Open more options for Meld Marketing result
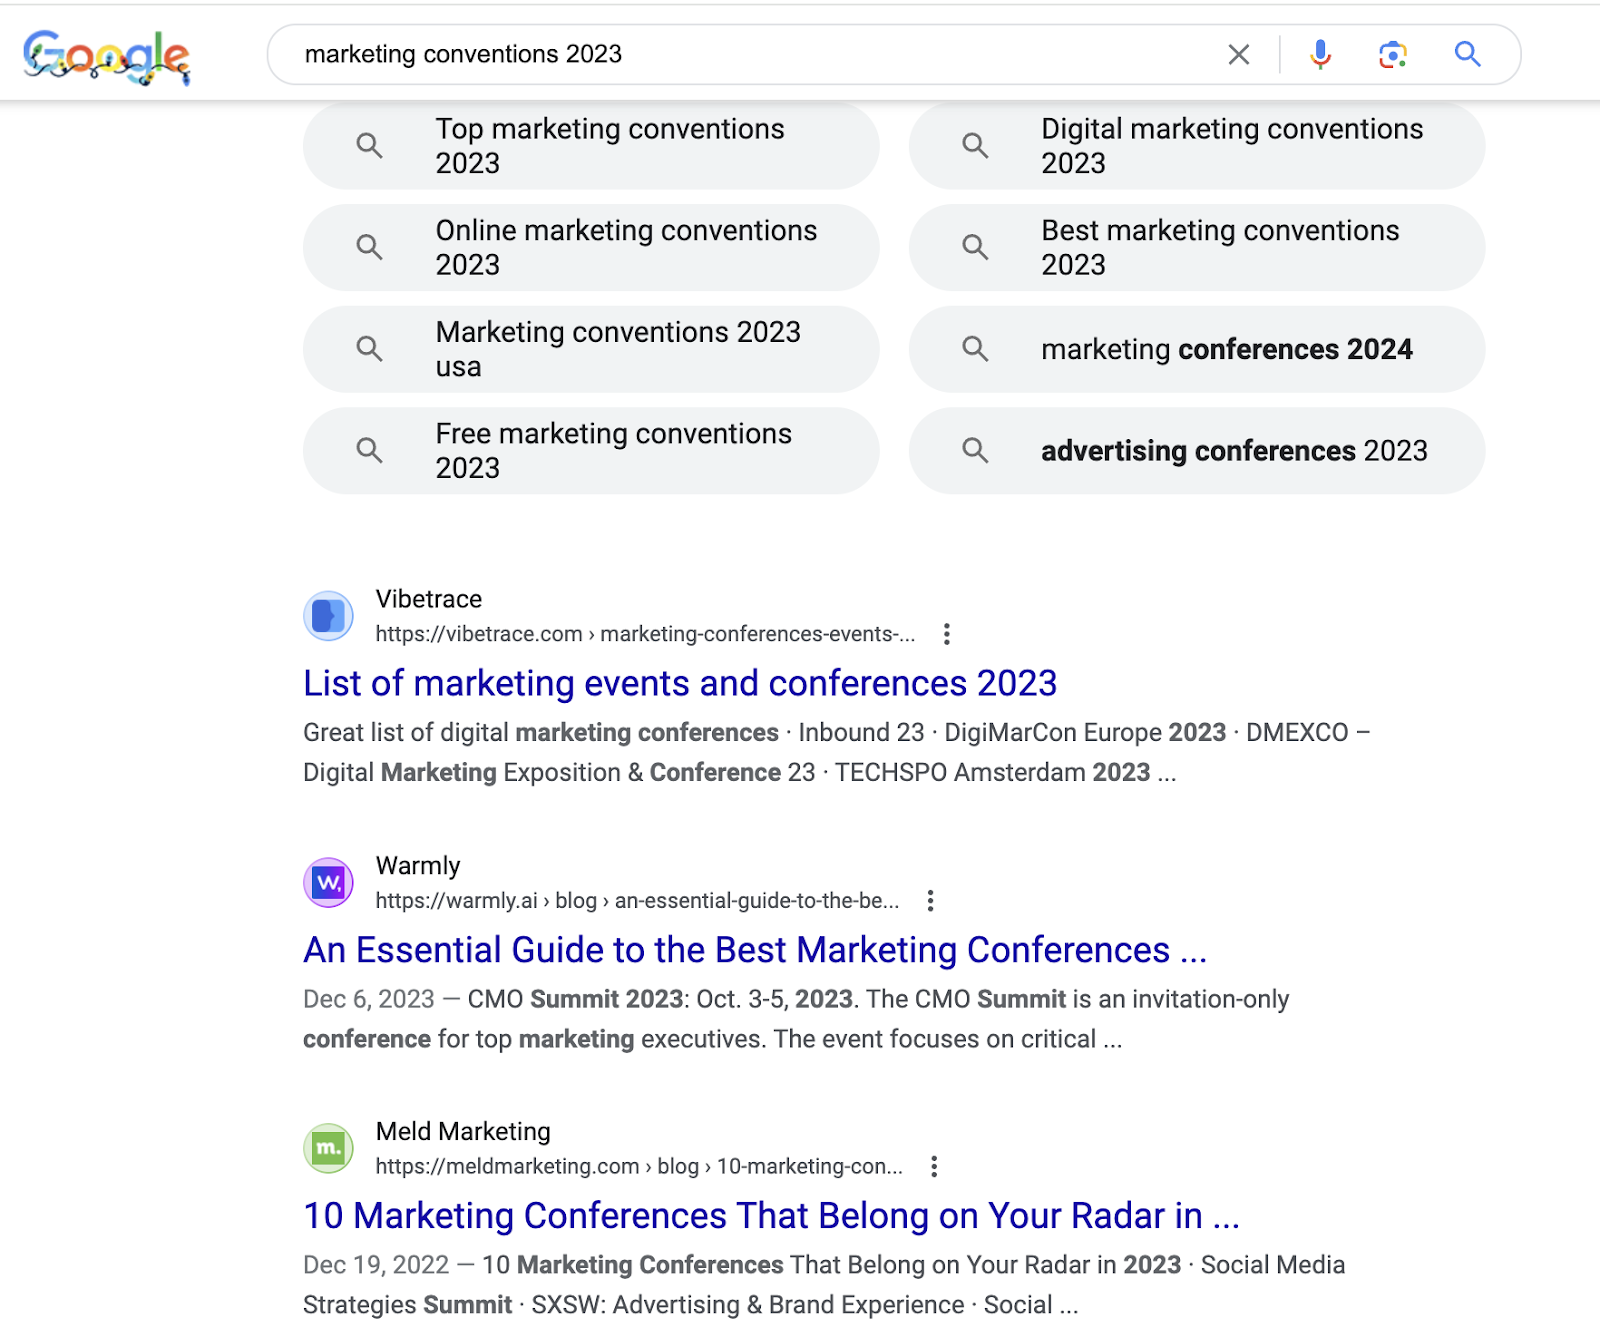 tap(934, 1166)
